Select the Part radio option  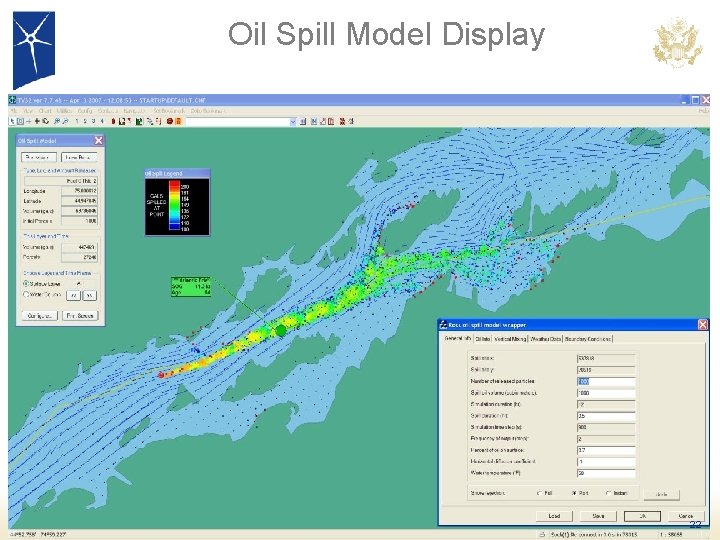click(574, 493)
